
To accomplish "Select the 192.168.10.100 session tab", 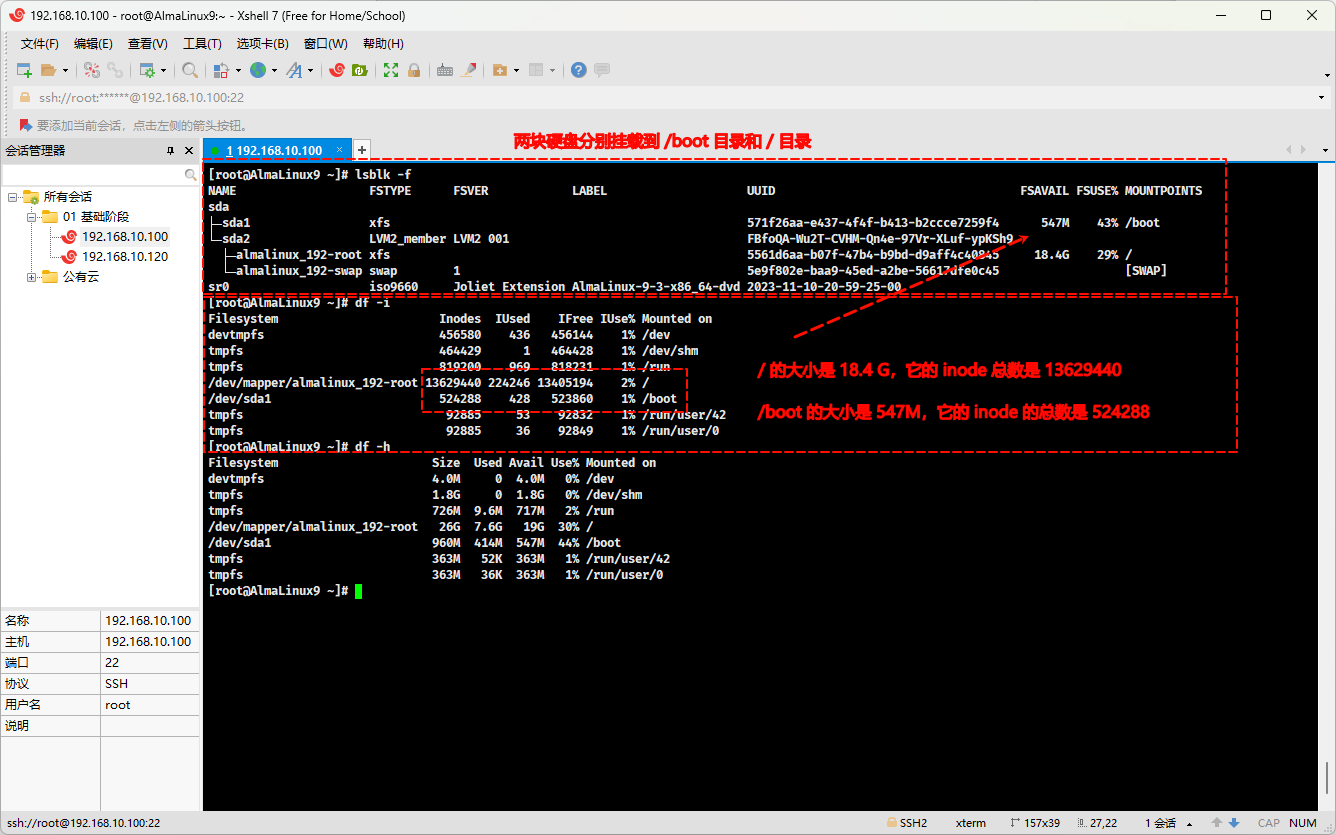I will pos(273,150).
